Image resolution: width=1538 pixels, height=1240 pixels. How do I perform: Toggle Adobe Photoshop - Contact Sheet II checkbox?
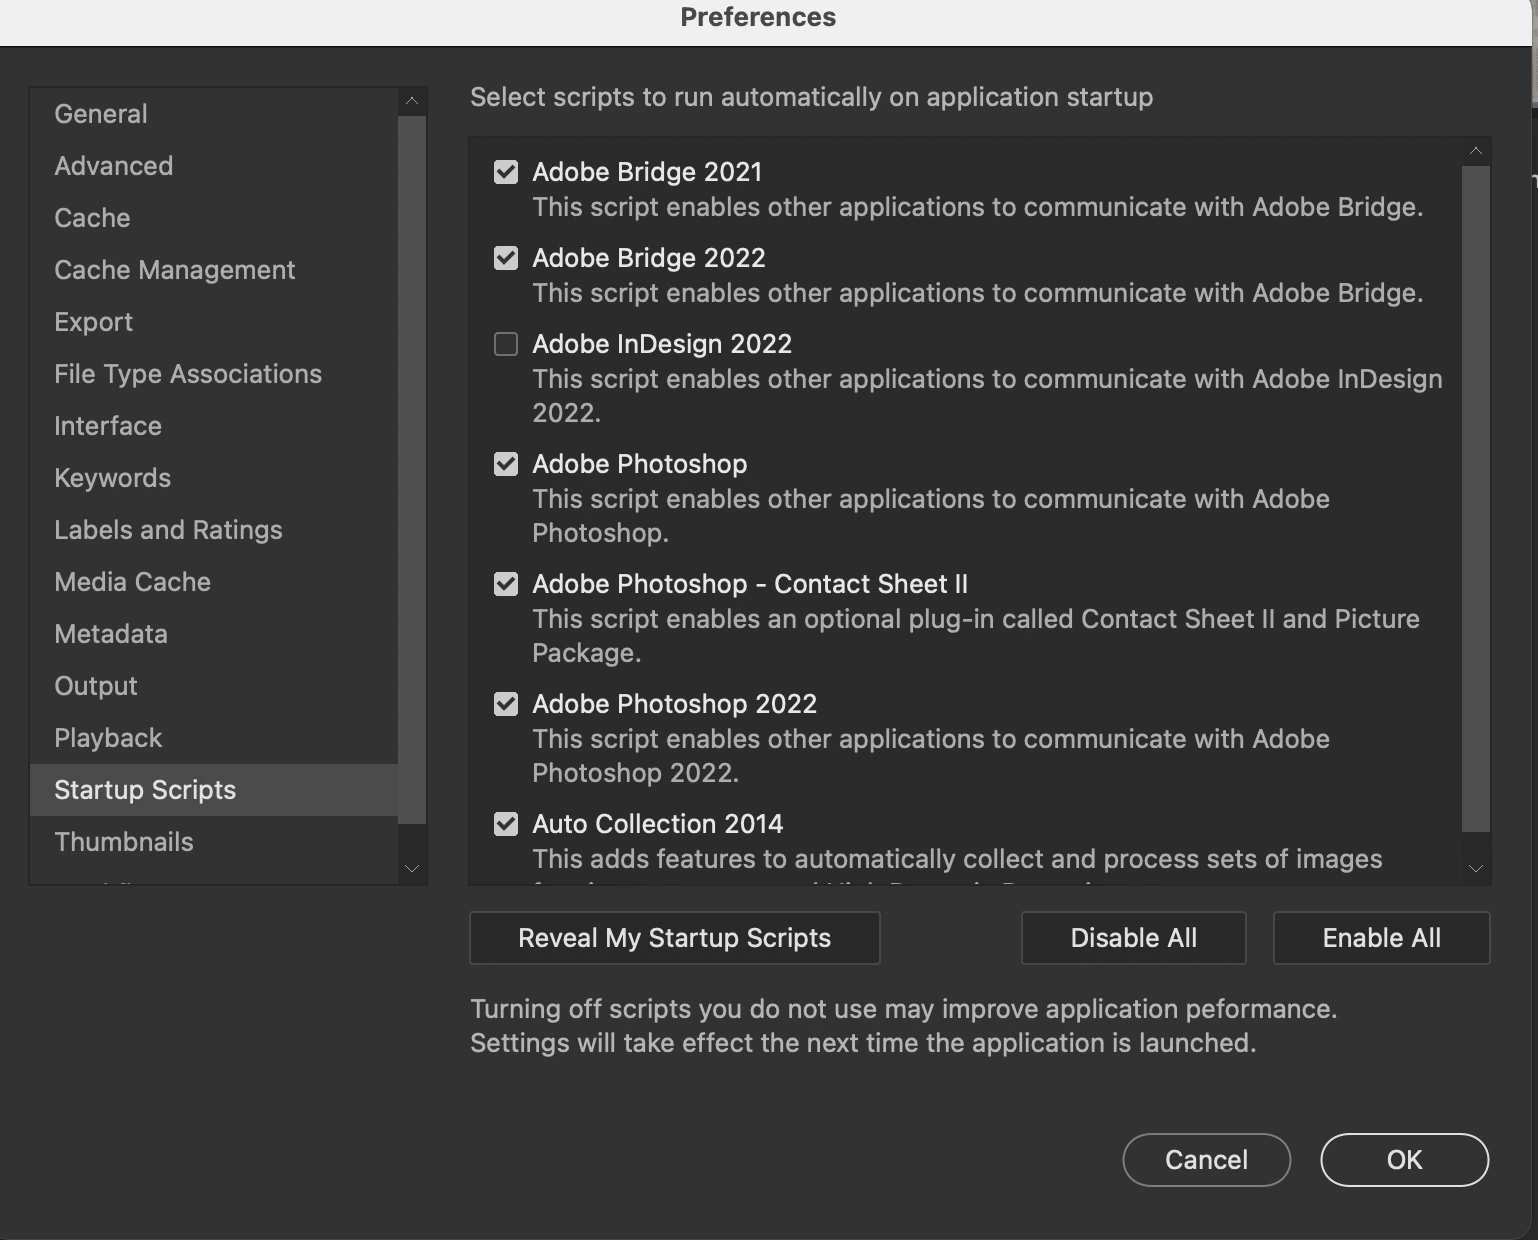506,584
